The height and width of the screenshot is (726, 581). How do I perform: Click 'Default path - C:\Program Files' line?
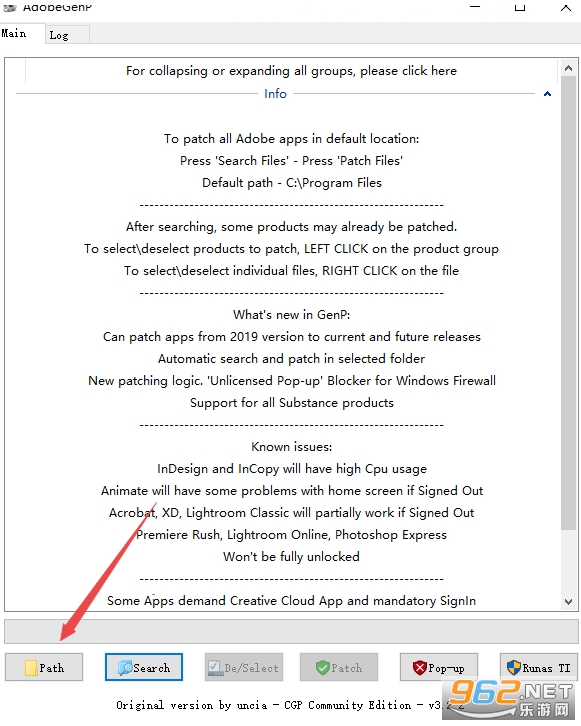(292, 183)
